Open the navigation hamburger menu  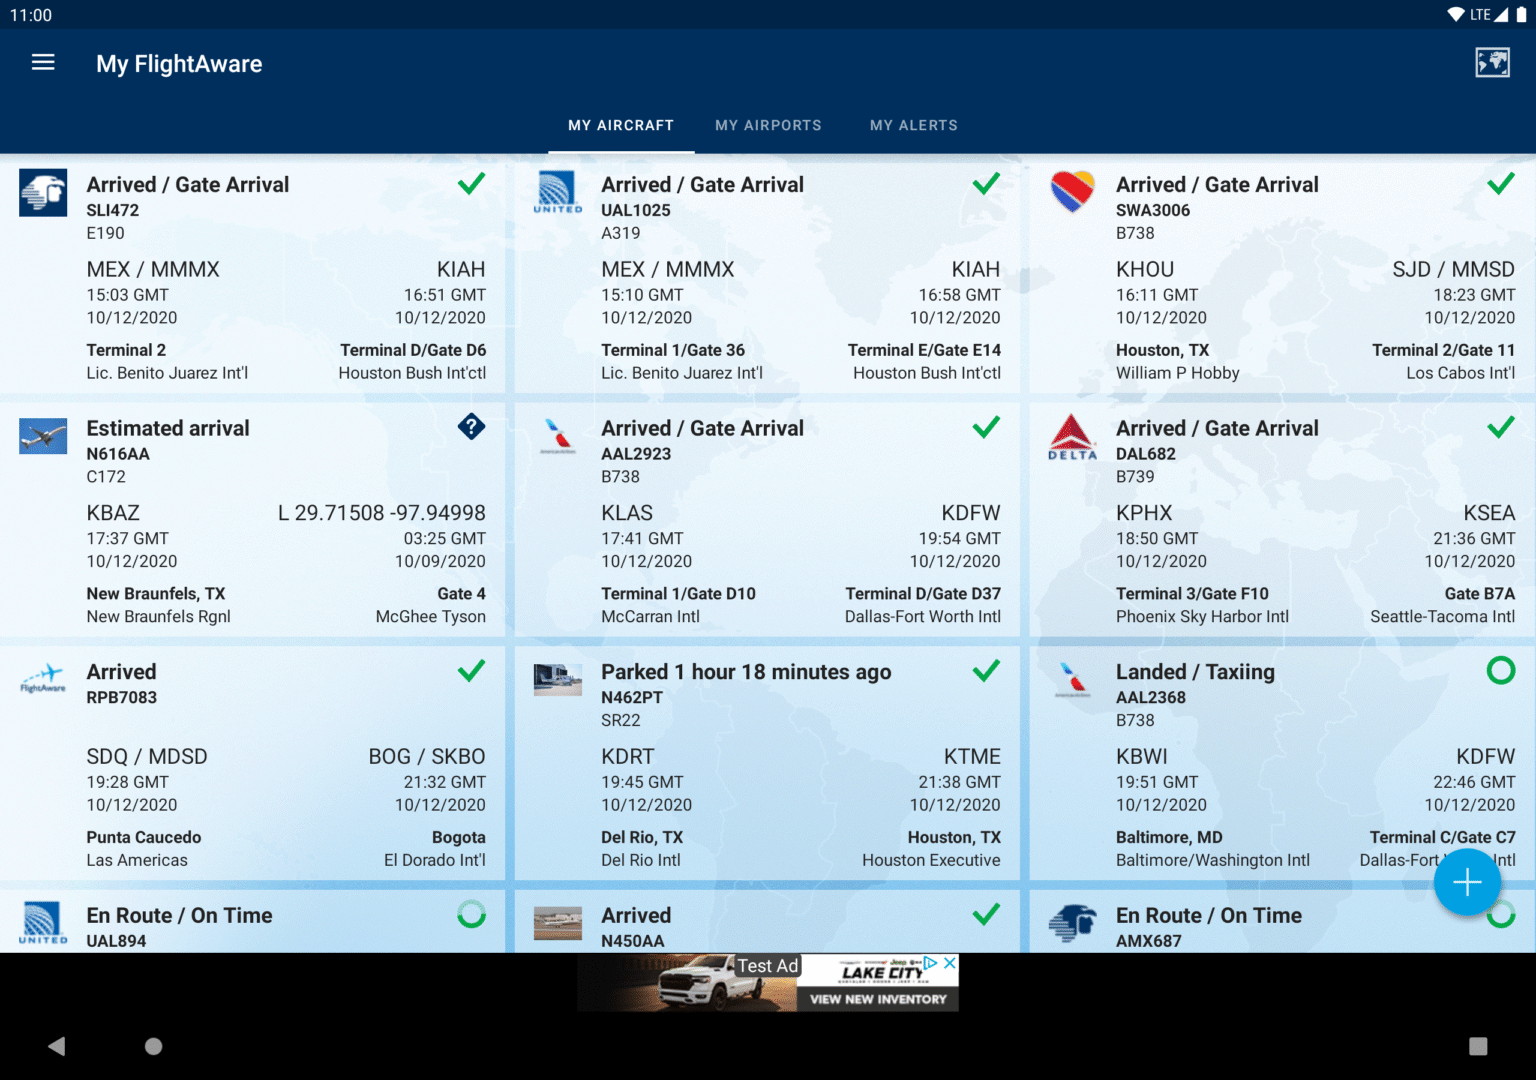tap(43, 62)
